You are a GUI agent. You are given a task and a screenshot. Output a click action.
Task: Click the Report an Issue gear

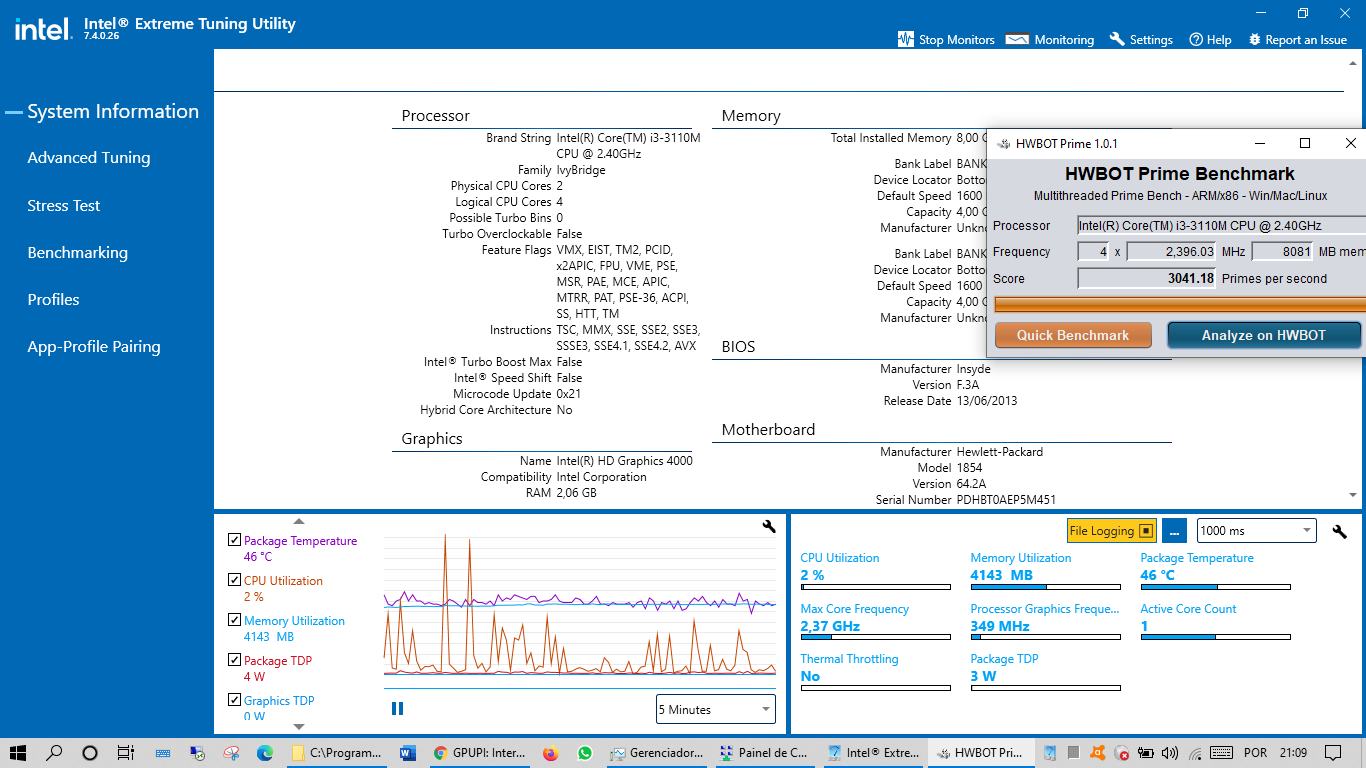pos(1255,39)
